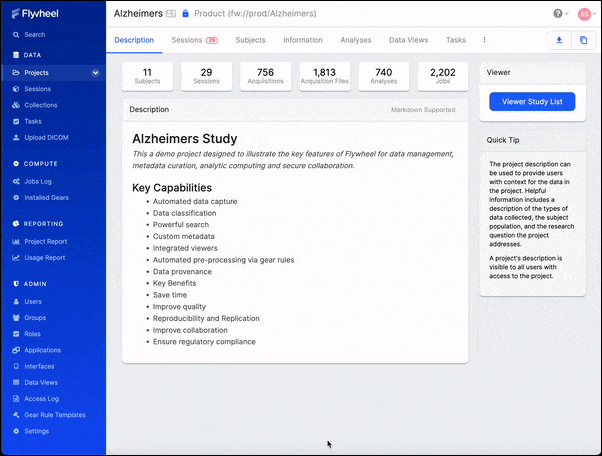This screenshot has width=602, height=456.
Task: Click the copy icon button at top right
Action: [x=583, y=40]
